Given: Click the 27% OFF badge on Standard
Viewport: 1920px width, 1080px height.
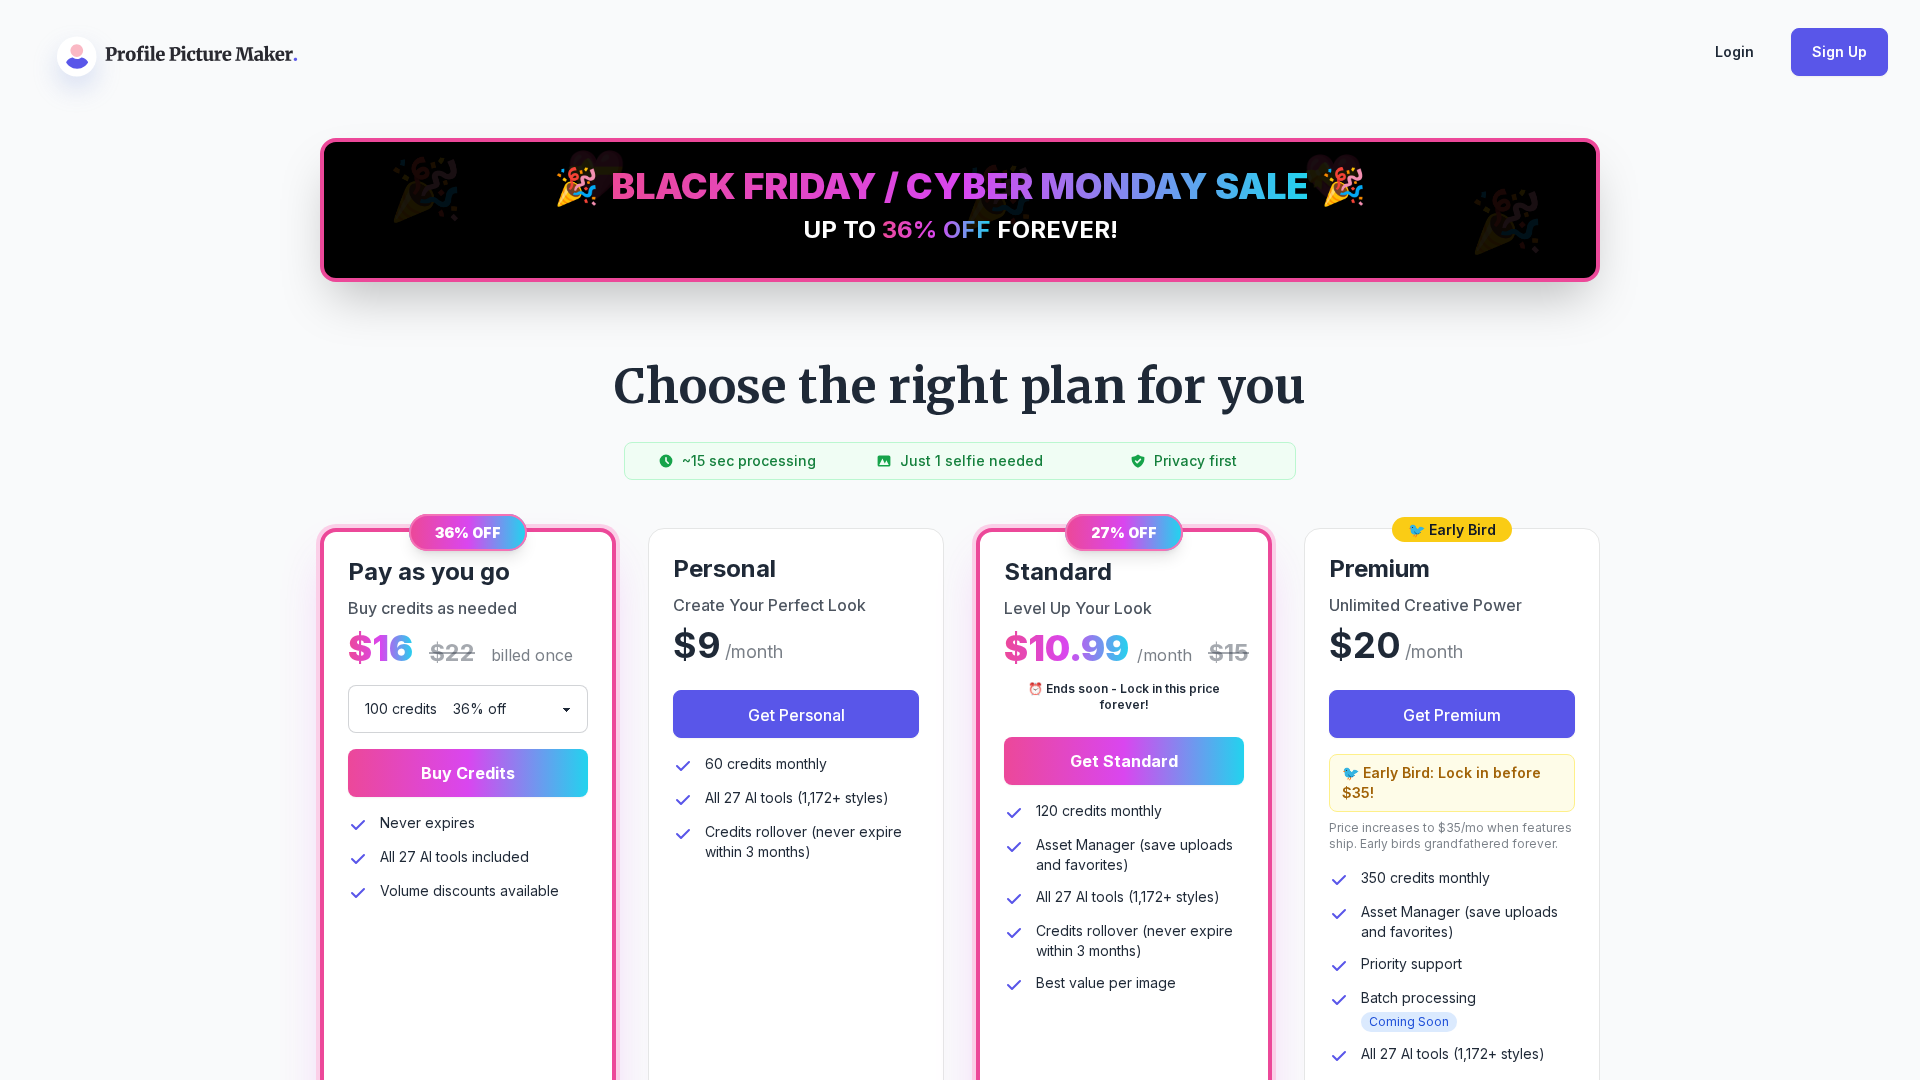Looking at the screenshot, I should (x=1124, y=533).
